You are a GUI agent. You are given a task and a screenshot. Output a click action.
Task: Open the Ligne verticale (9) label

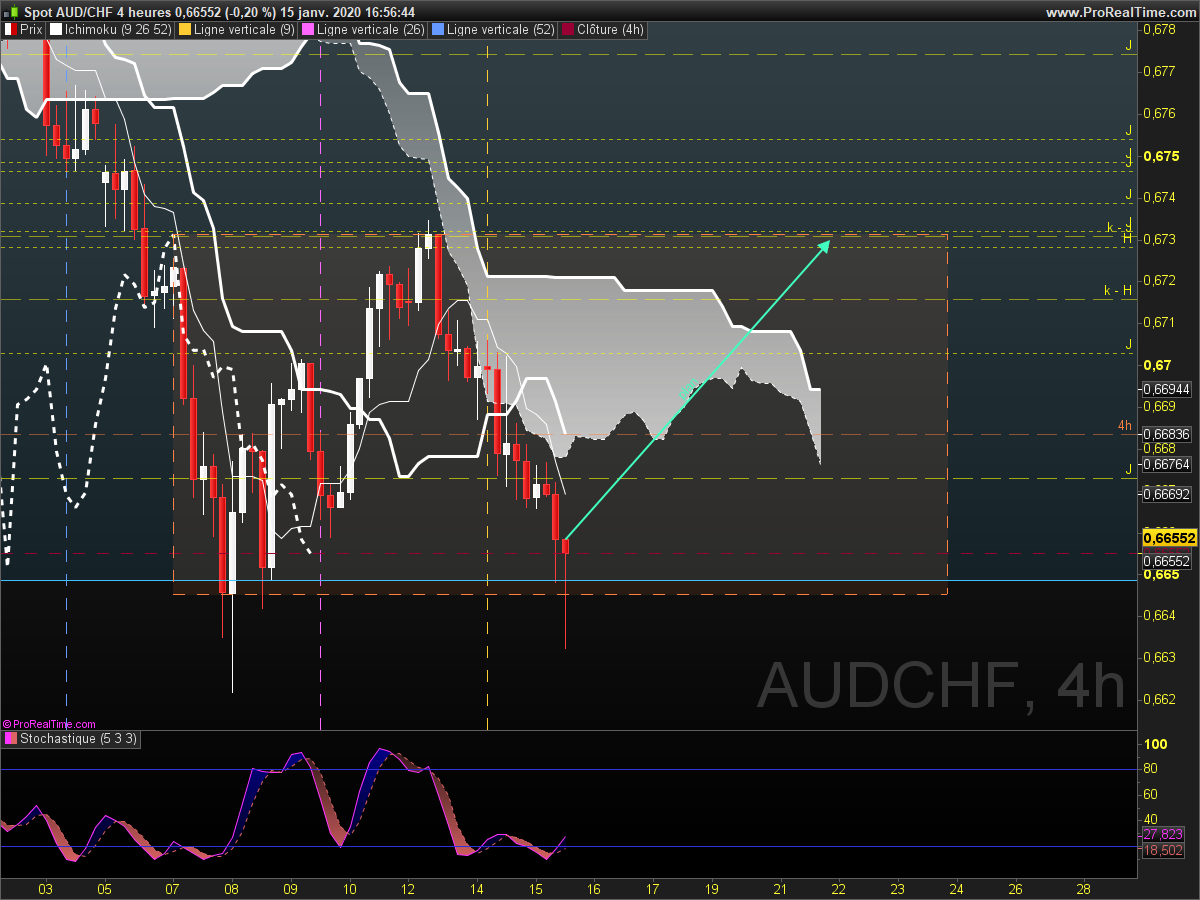[244, 30]
